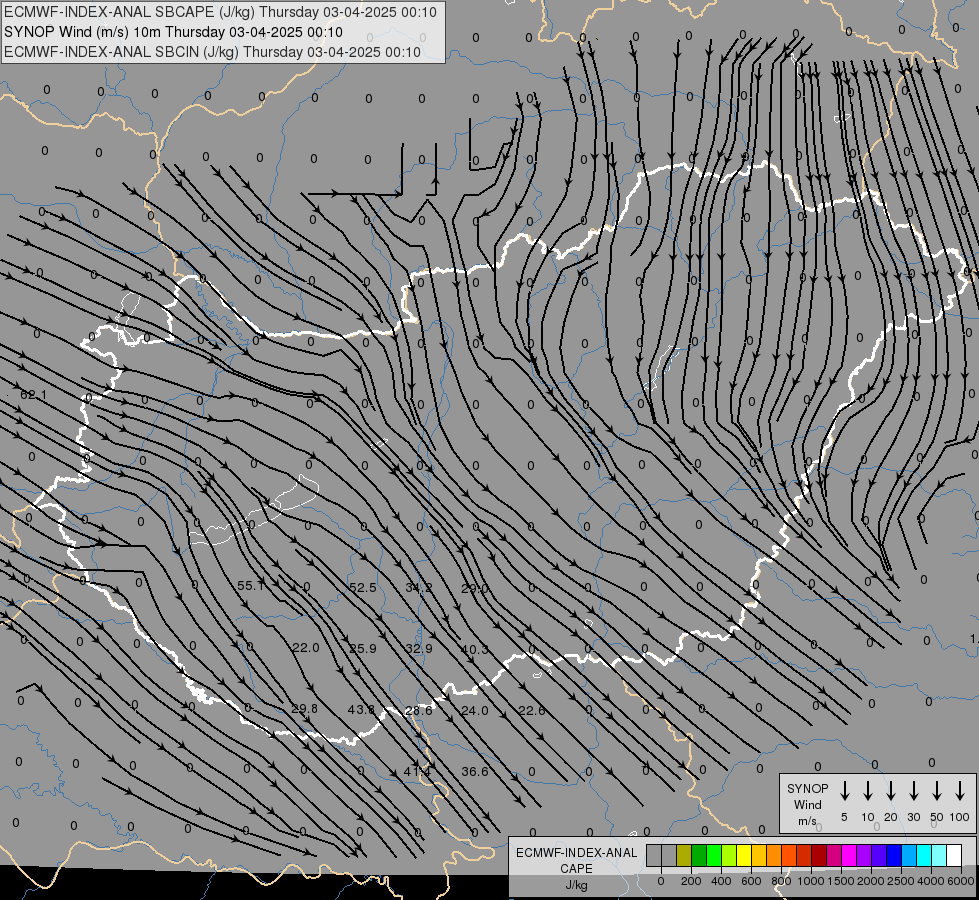Select the 52.5 grid value

tap(363, 588)
